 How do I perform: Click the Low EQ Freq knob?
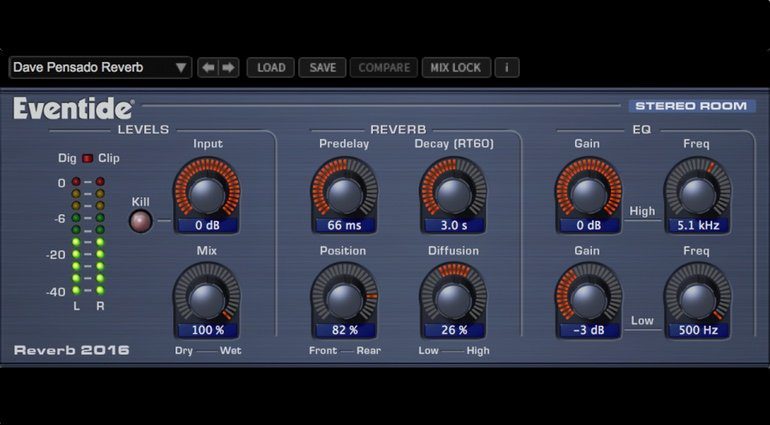tap(697, 301)
